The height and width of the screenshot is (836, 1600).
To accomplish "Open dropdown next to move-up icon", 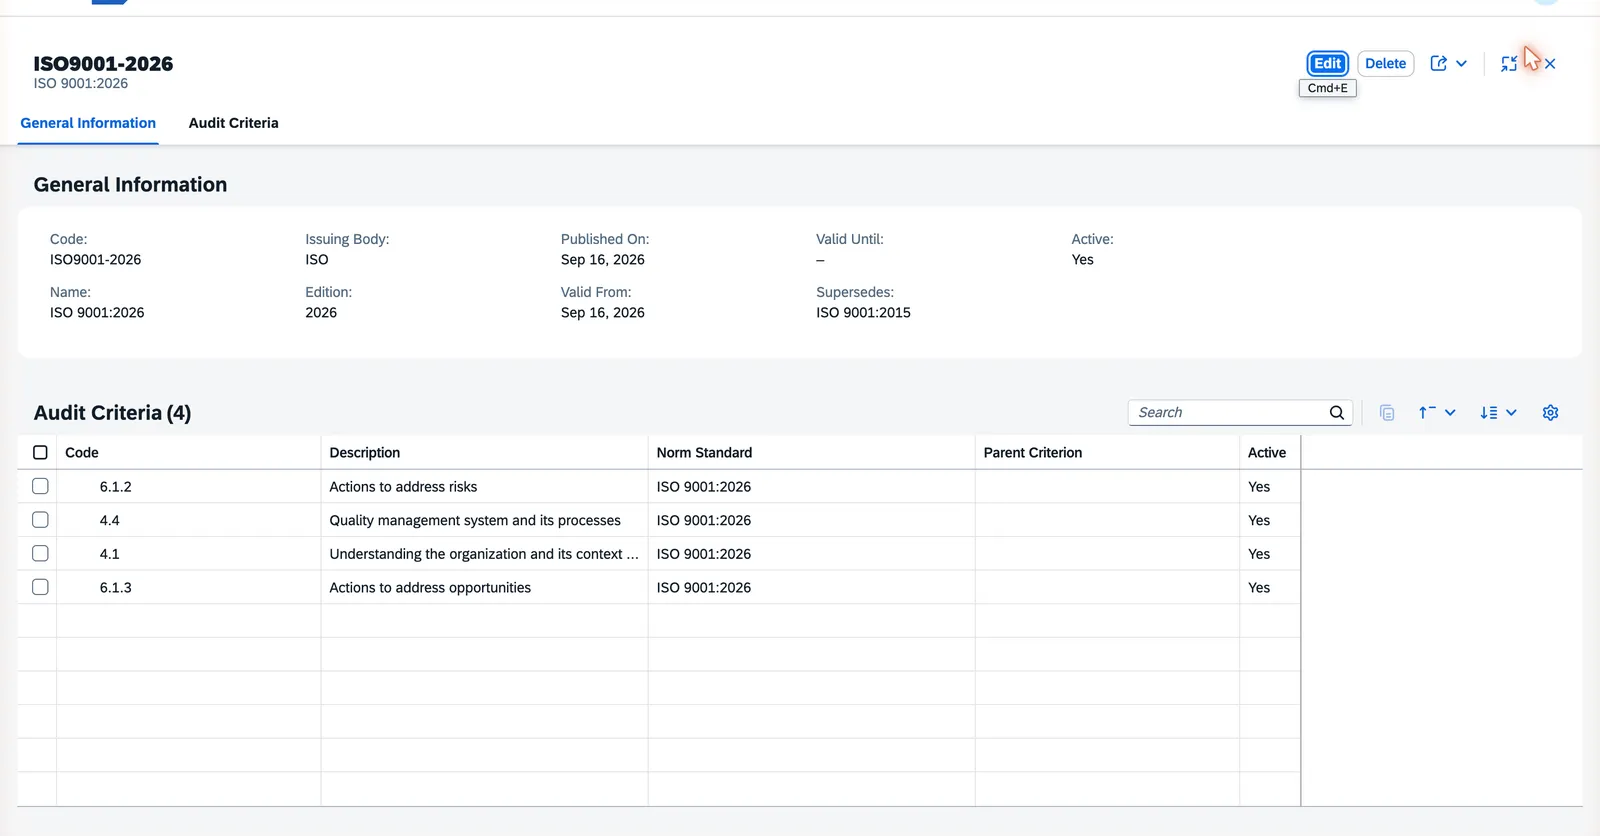I will (x=1450, y=412).
